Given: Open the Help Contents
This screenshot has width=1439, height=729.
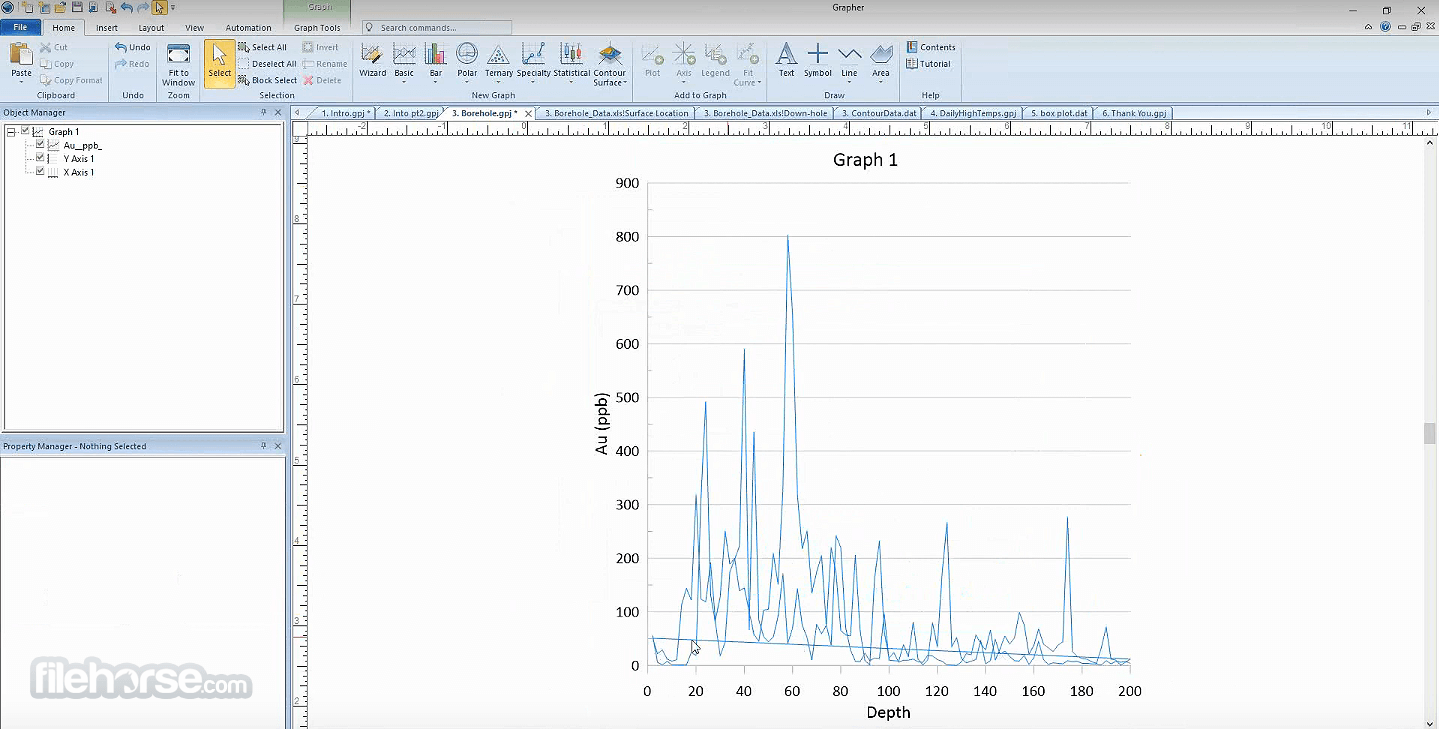Looking at the screenshot, I should pyautogui.click(x=930, y=47).
